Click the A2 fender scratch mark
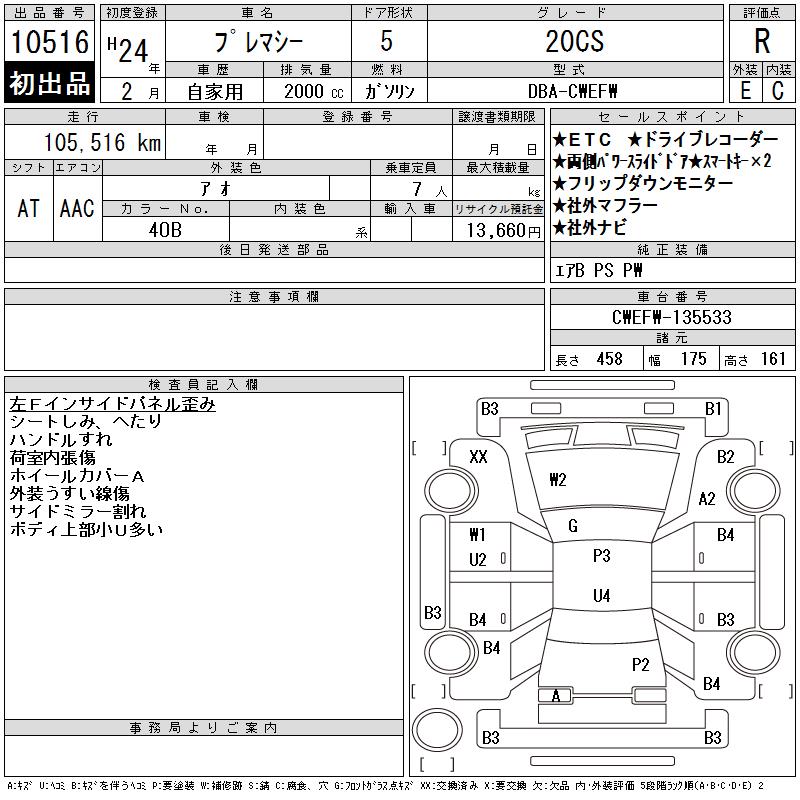 click(x=707, y=498)
